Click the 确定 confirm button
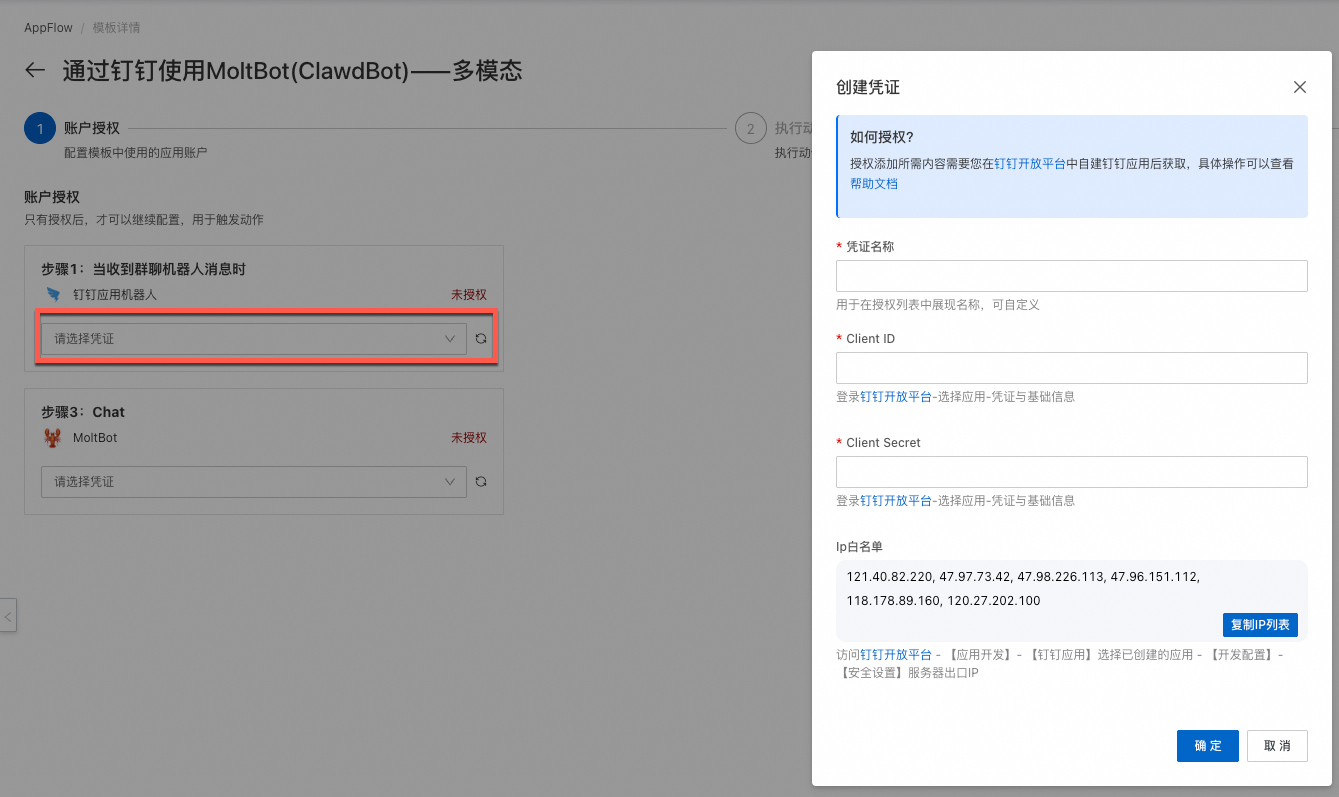This screenshot has height=797, width=1339. point(1207,745)
